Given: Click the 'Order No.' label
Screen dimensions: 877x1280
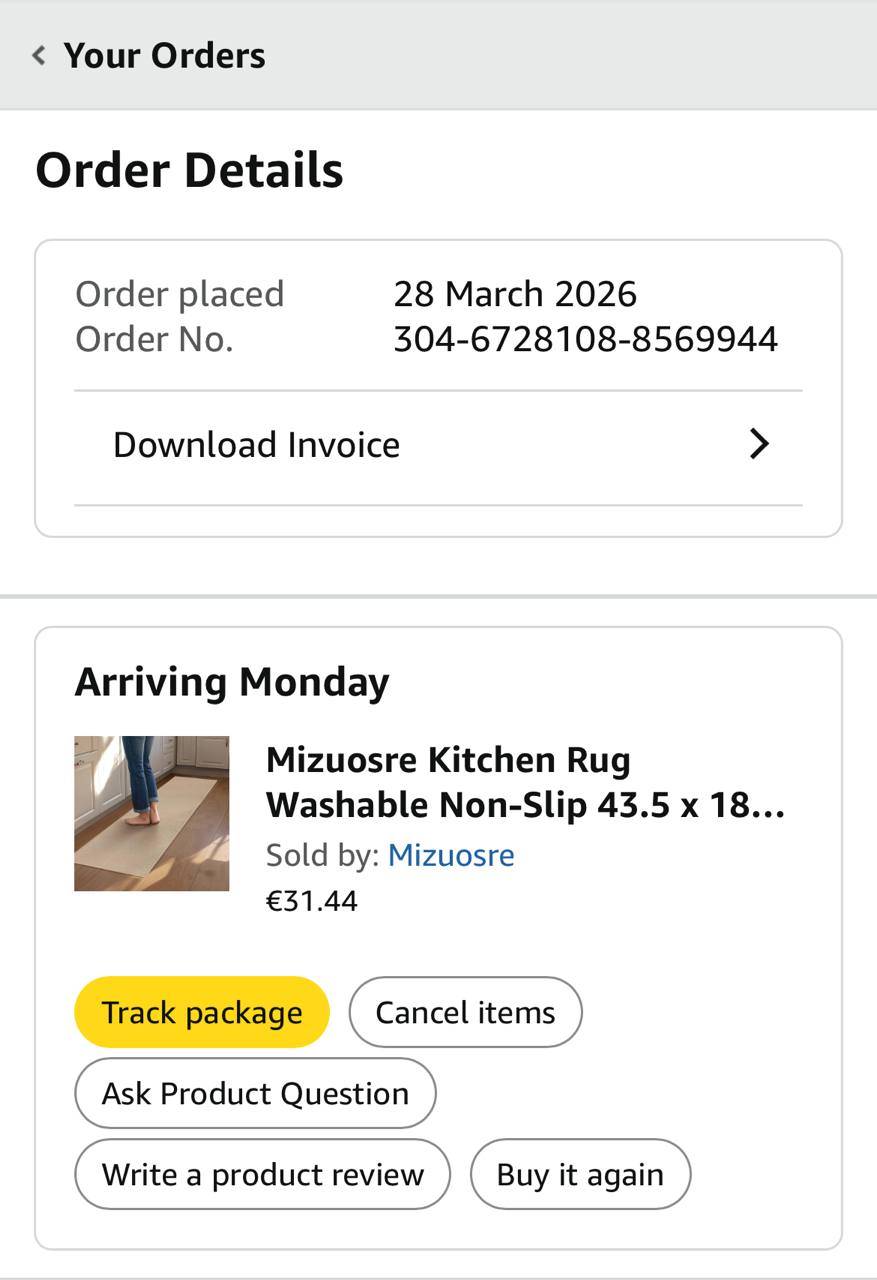Looking at the screenshot, I should click(x=154, y=339).
